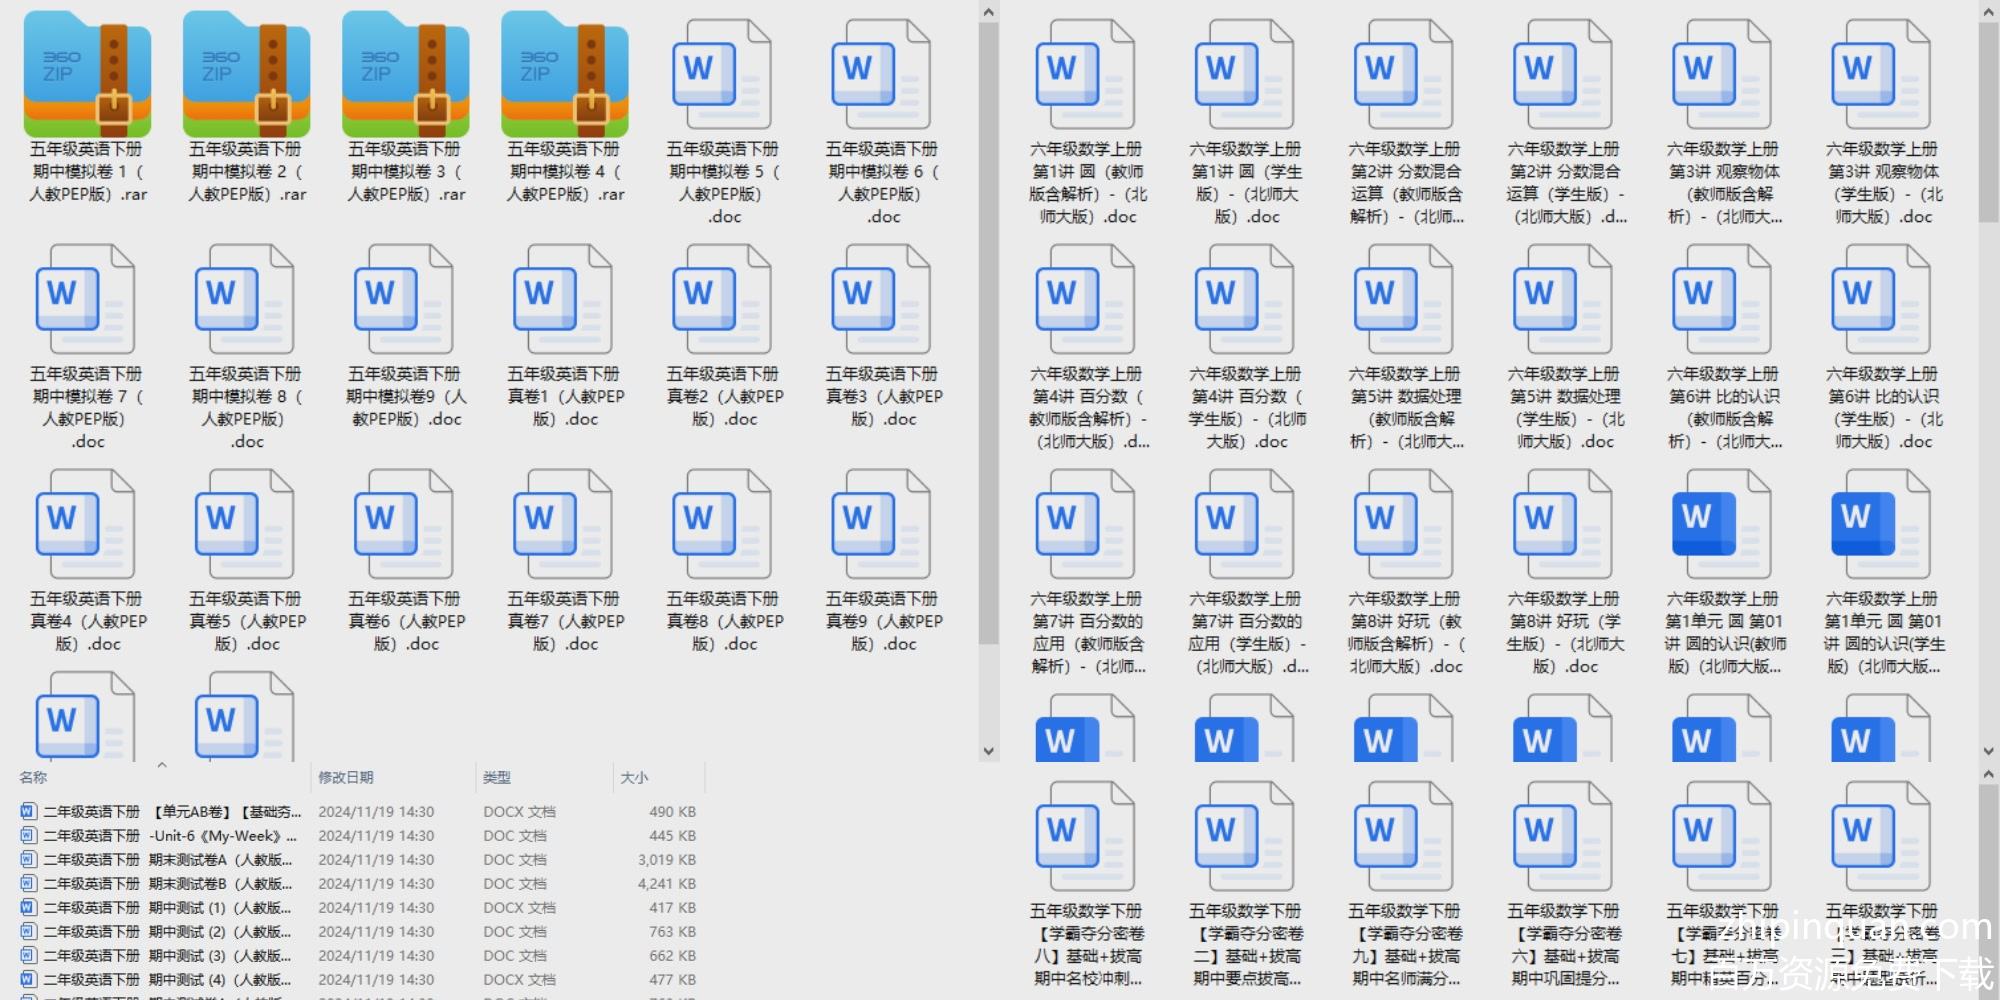Image resolution: width=2000 pixels, height=1000 pixels.
Task: Click the 期中模拟卷 3 zip archive icon
Action: (405, 74)
